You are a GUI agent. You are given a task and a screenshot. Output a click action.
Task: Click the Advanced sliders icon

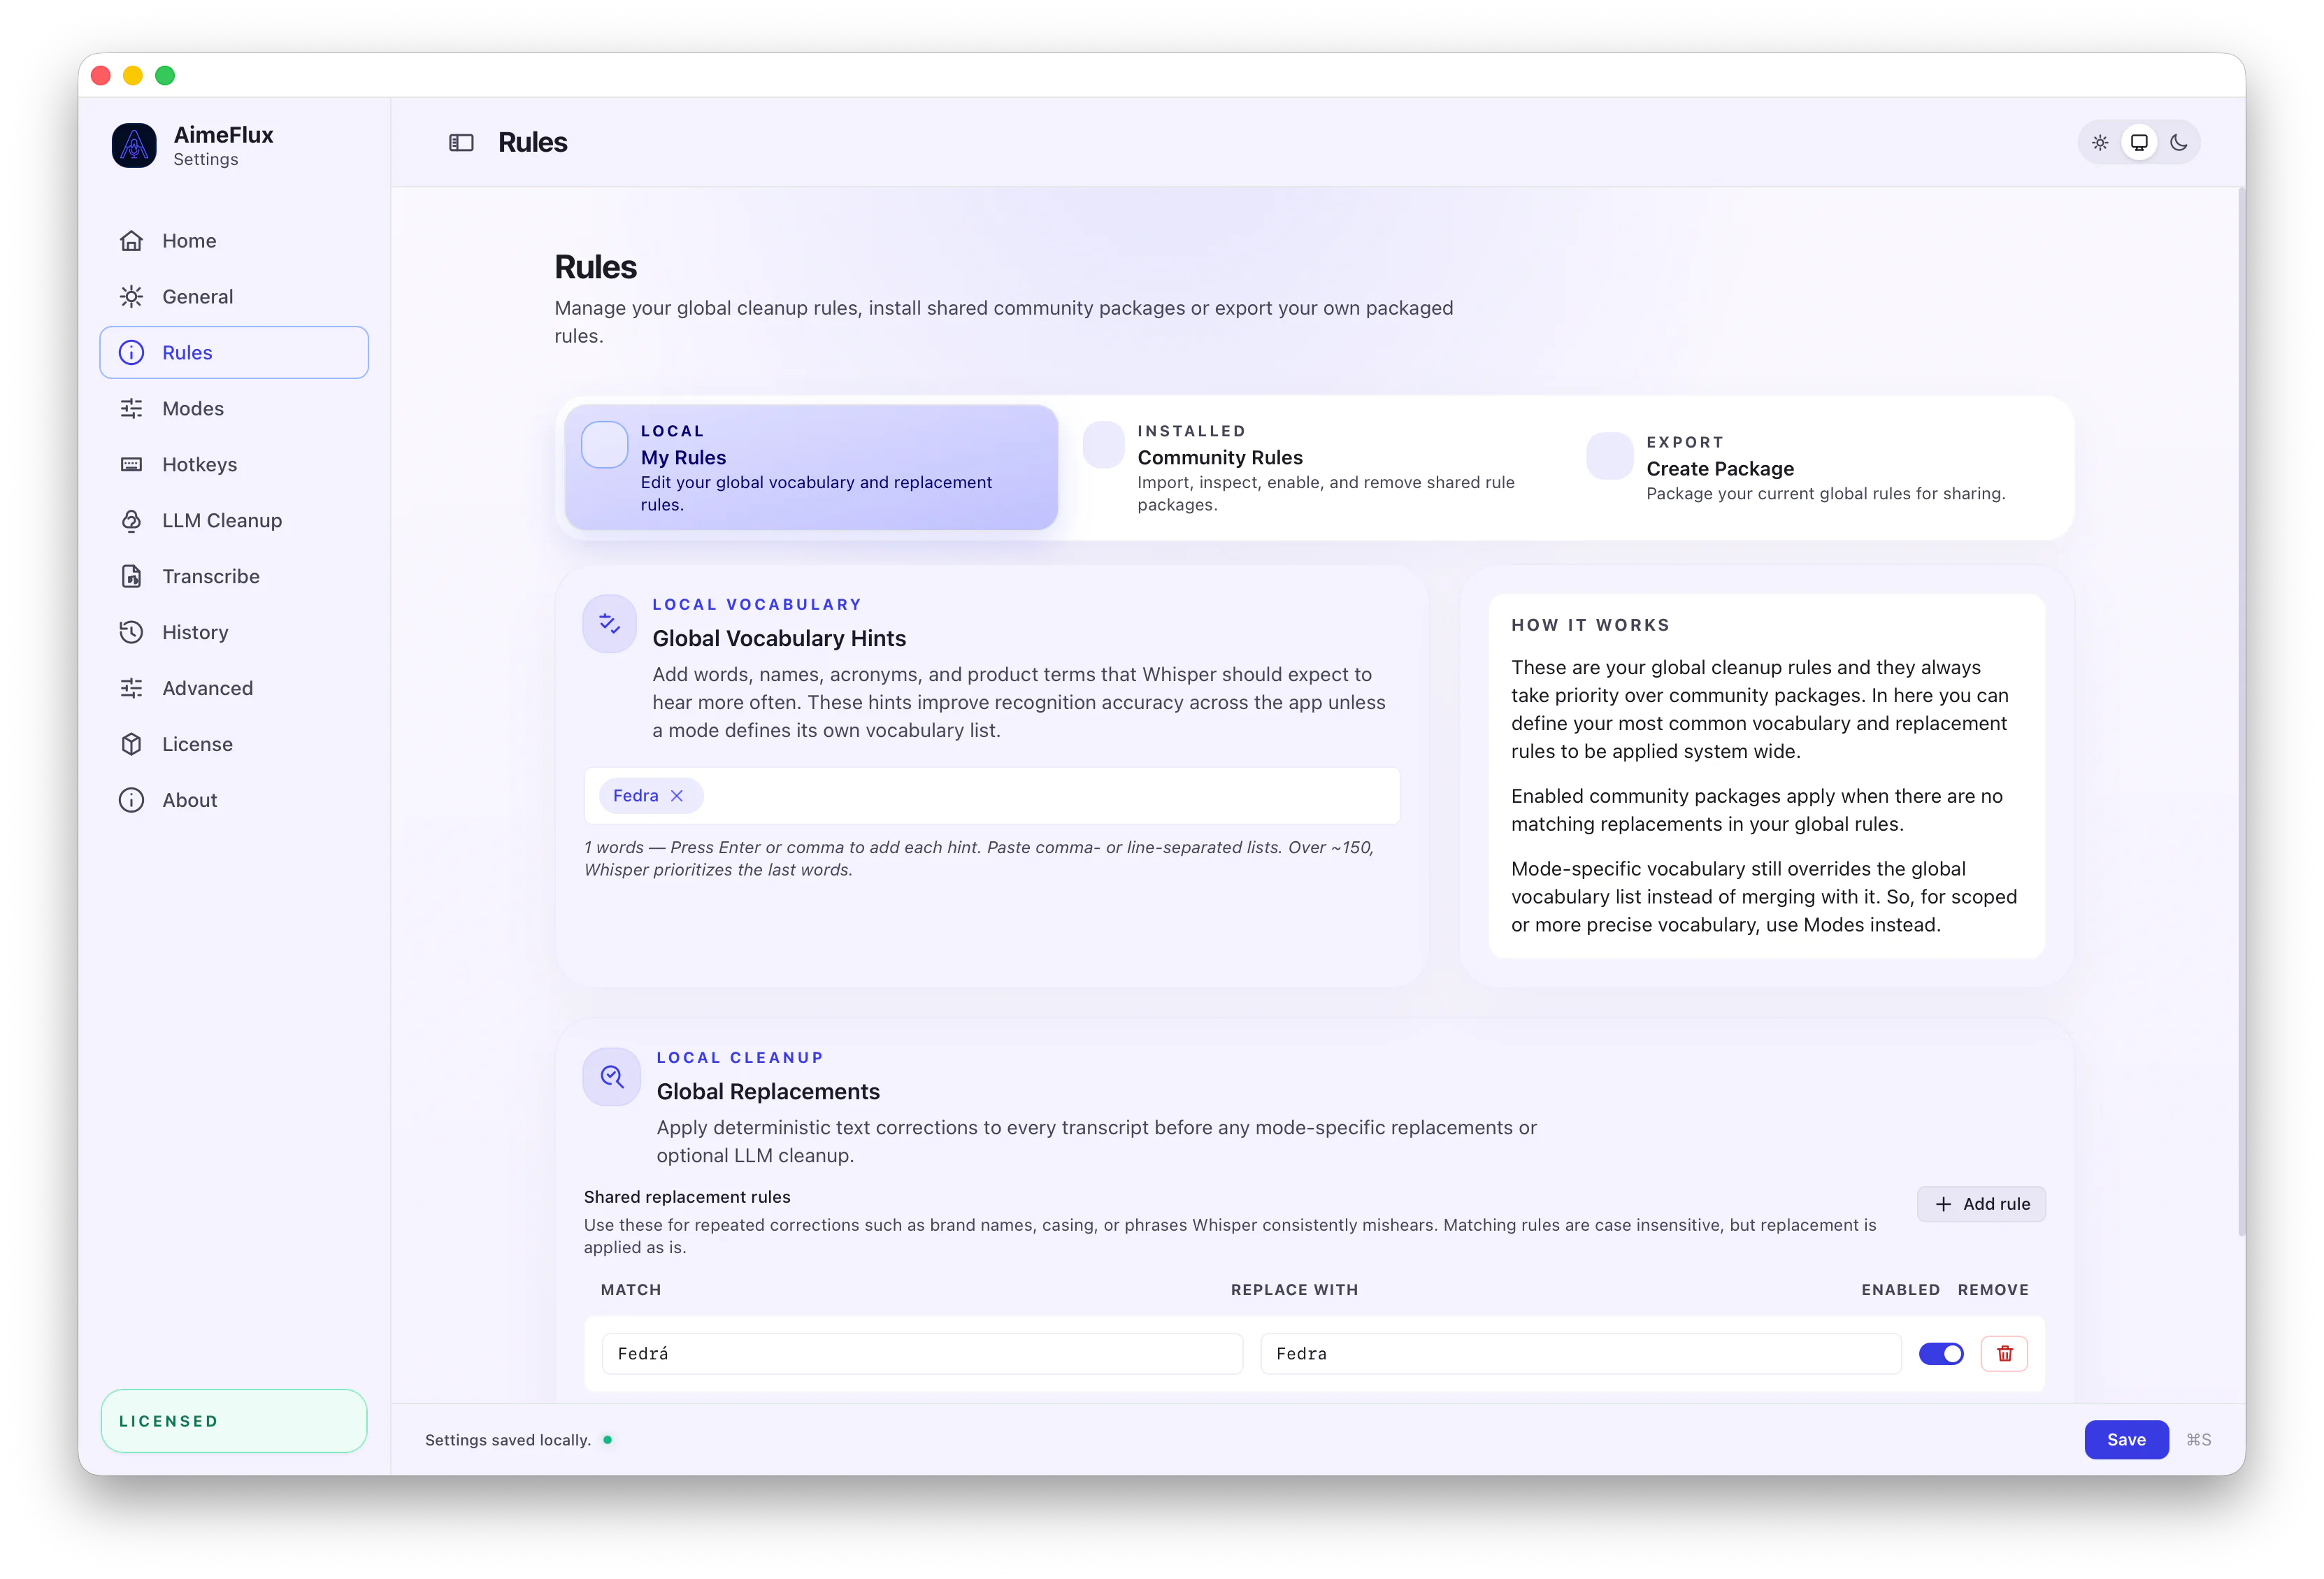[131, 689]
